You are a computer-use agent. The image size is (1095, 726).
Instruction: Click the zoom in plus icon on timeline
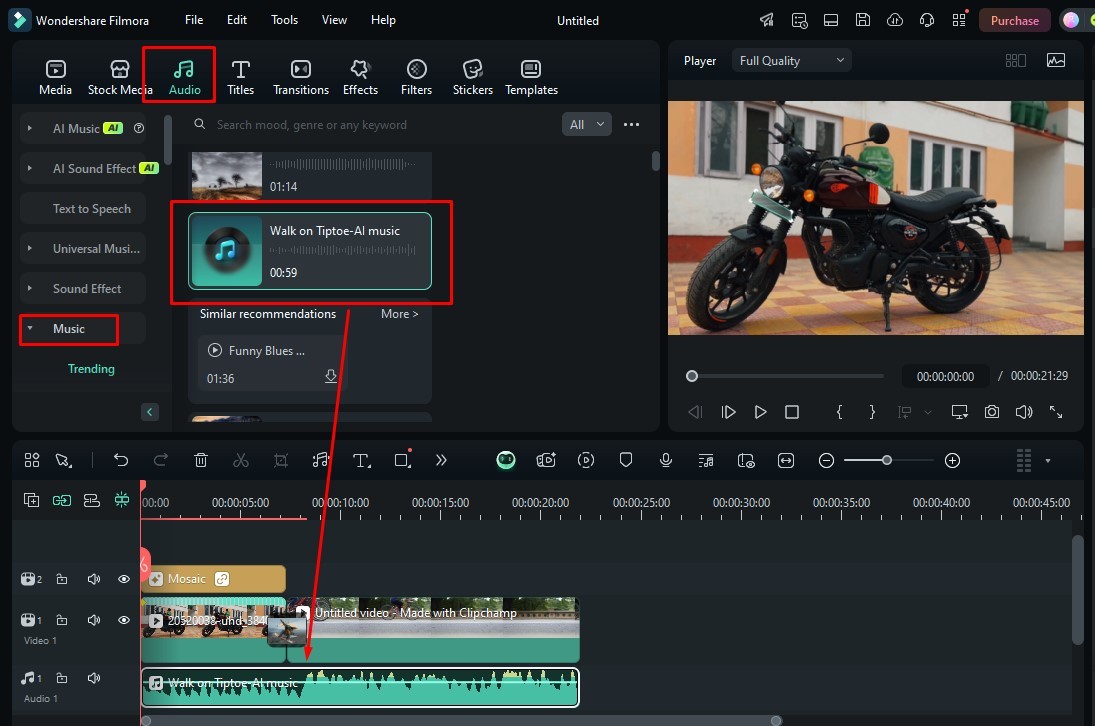952,460
